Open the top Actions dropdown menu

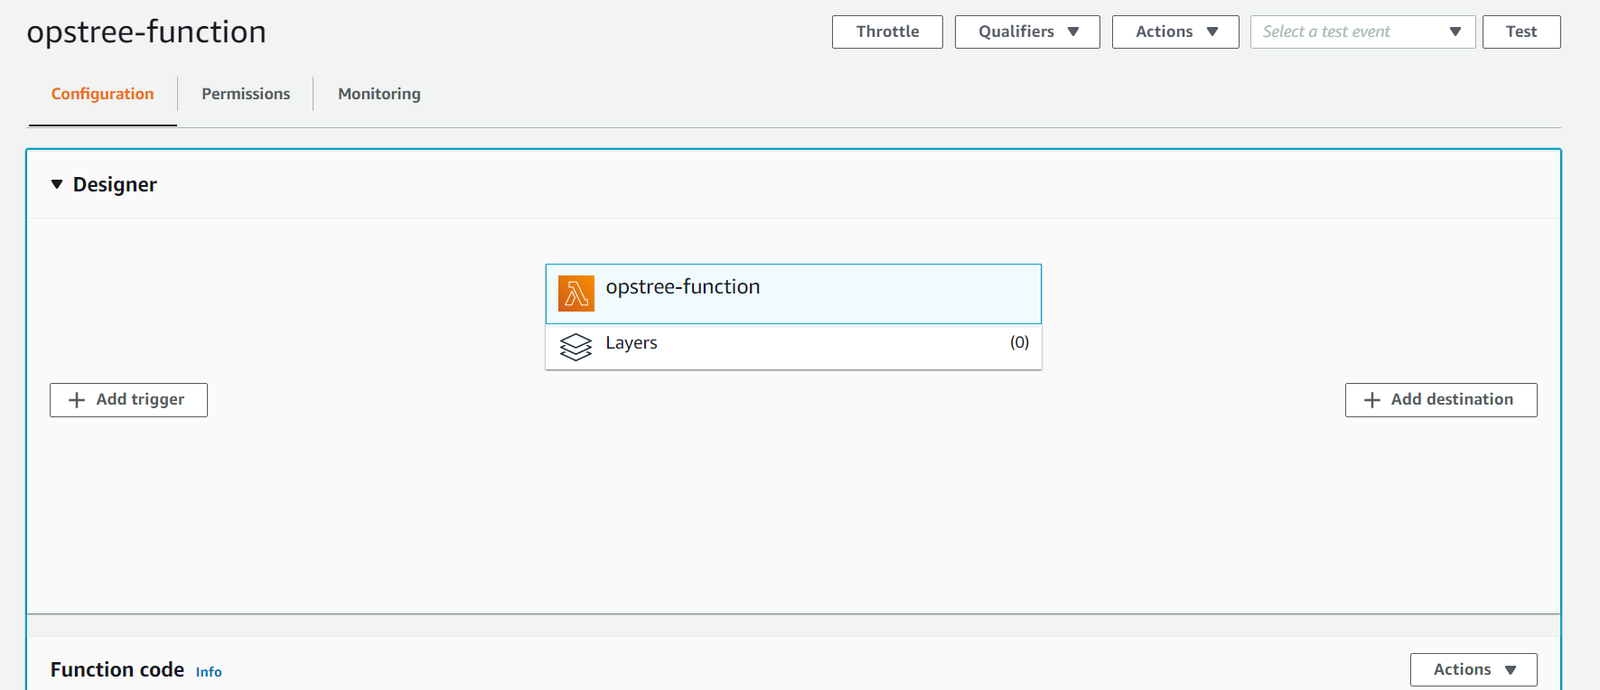click(x=1175, y=32)
